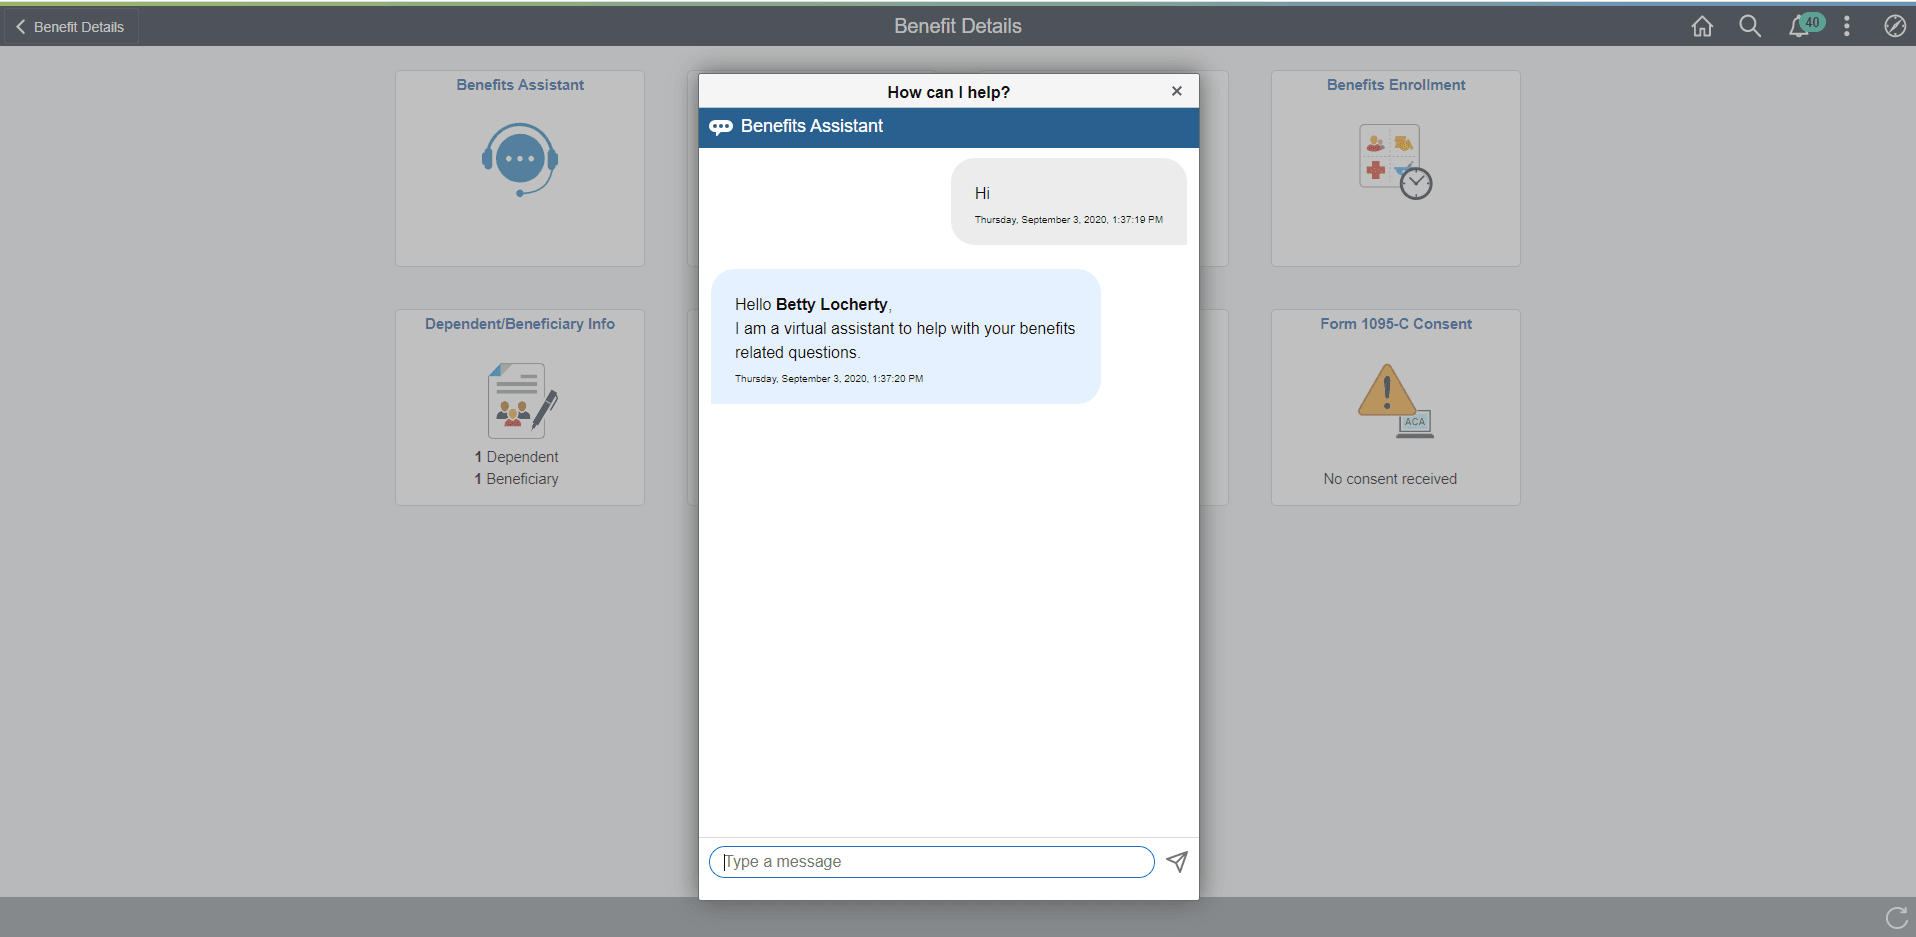The width and height of the screenshot is (1916, 937).
Task: Open notifications showing 40 alerts
Action: (1799, 26)
